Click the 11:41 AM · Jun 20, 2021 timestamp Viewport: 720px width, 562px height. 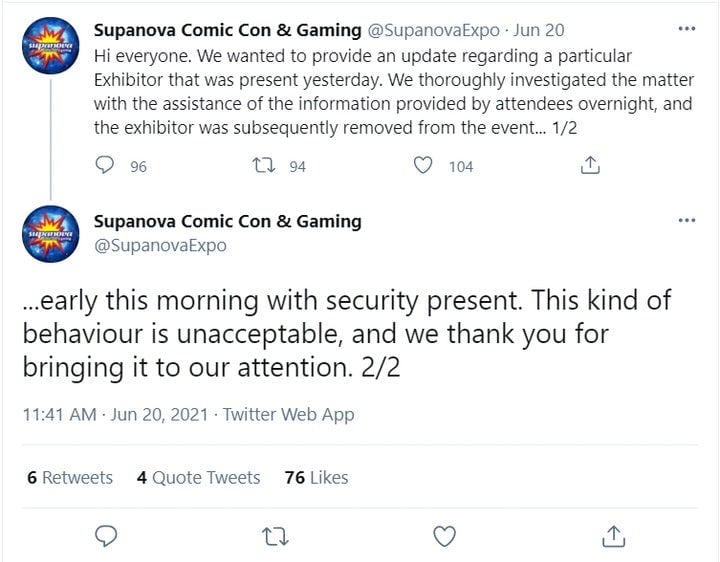(x=117, y=414)
